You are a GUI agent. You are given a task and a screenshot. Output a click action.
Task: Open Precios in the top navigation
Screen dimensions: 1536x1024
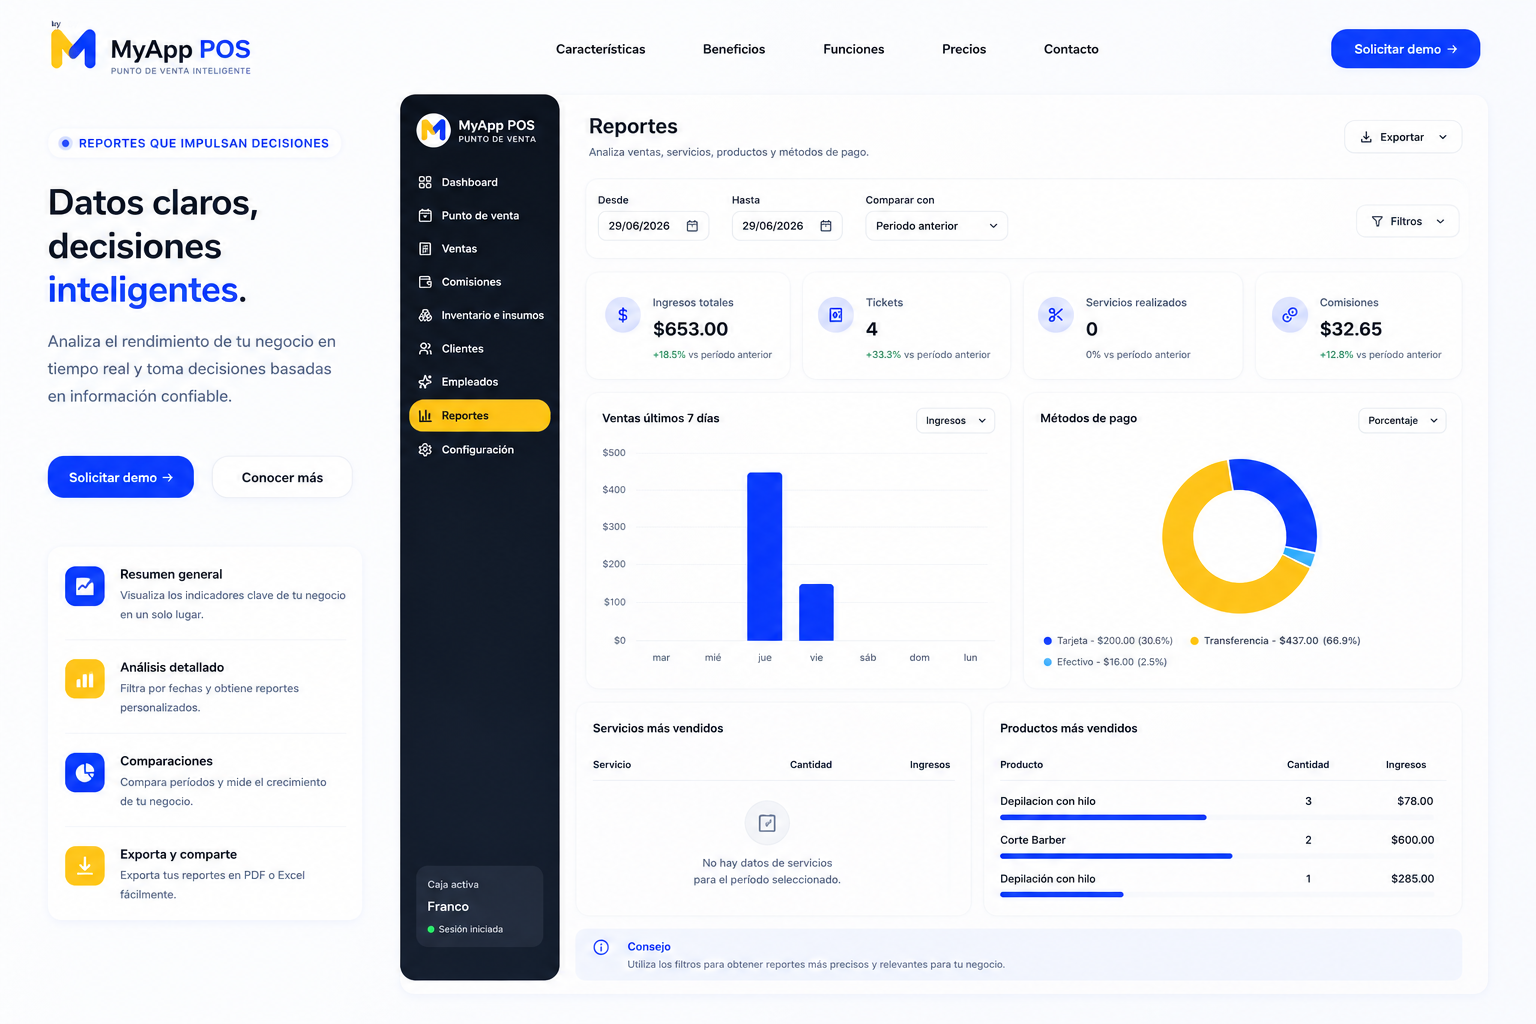(964, 49)
